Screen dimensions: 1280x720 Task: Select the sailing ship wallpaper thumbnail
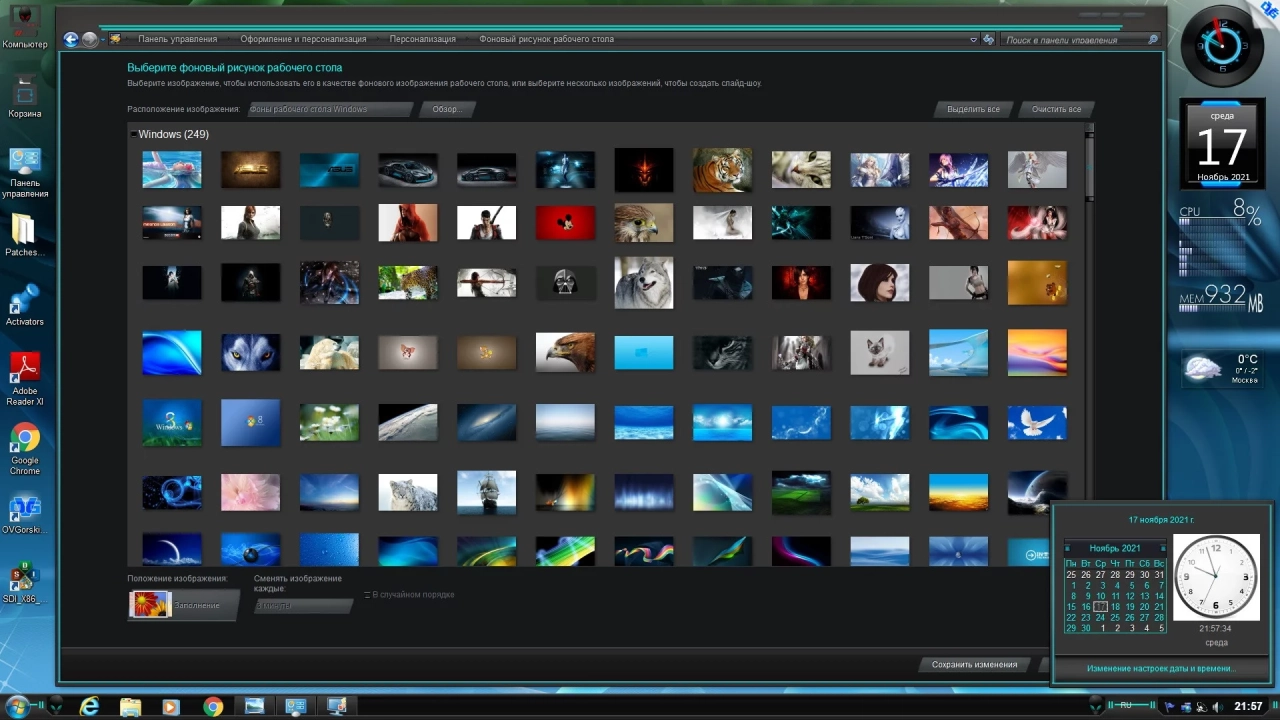pyautogui.click(x=486, y=492)
